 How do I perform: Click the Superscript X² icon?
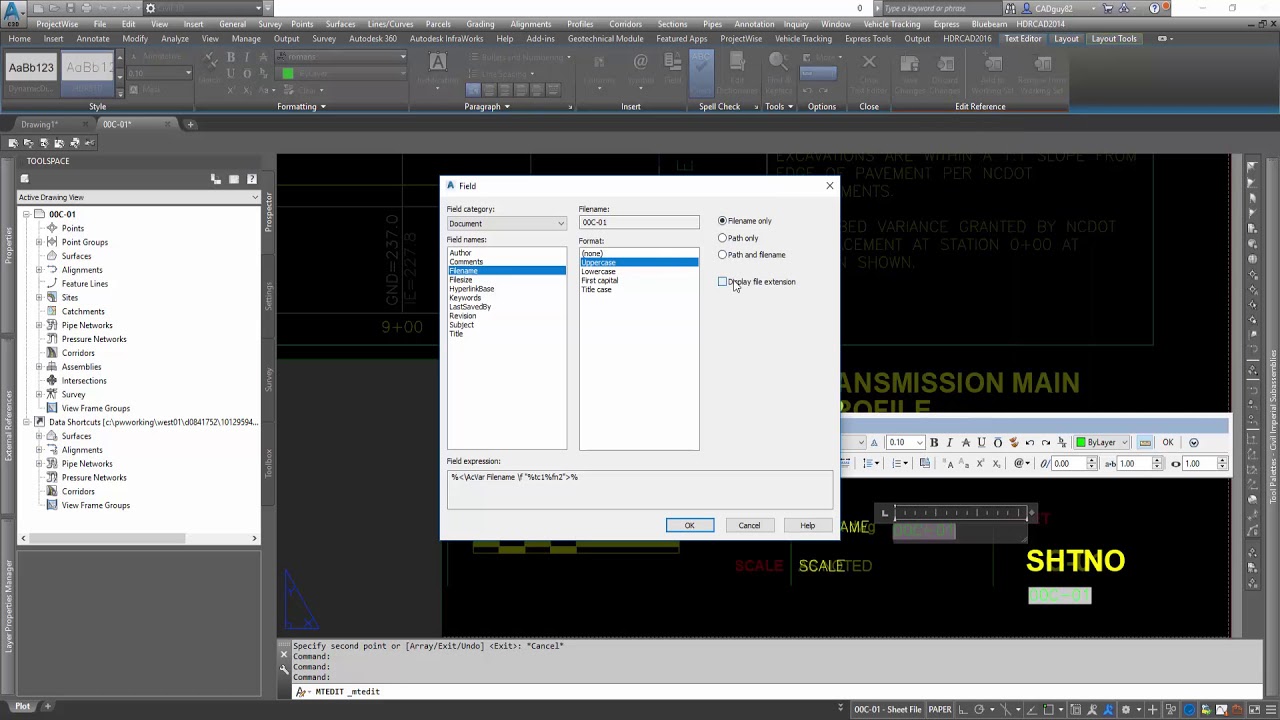982,463
